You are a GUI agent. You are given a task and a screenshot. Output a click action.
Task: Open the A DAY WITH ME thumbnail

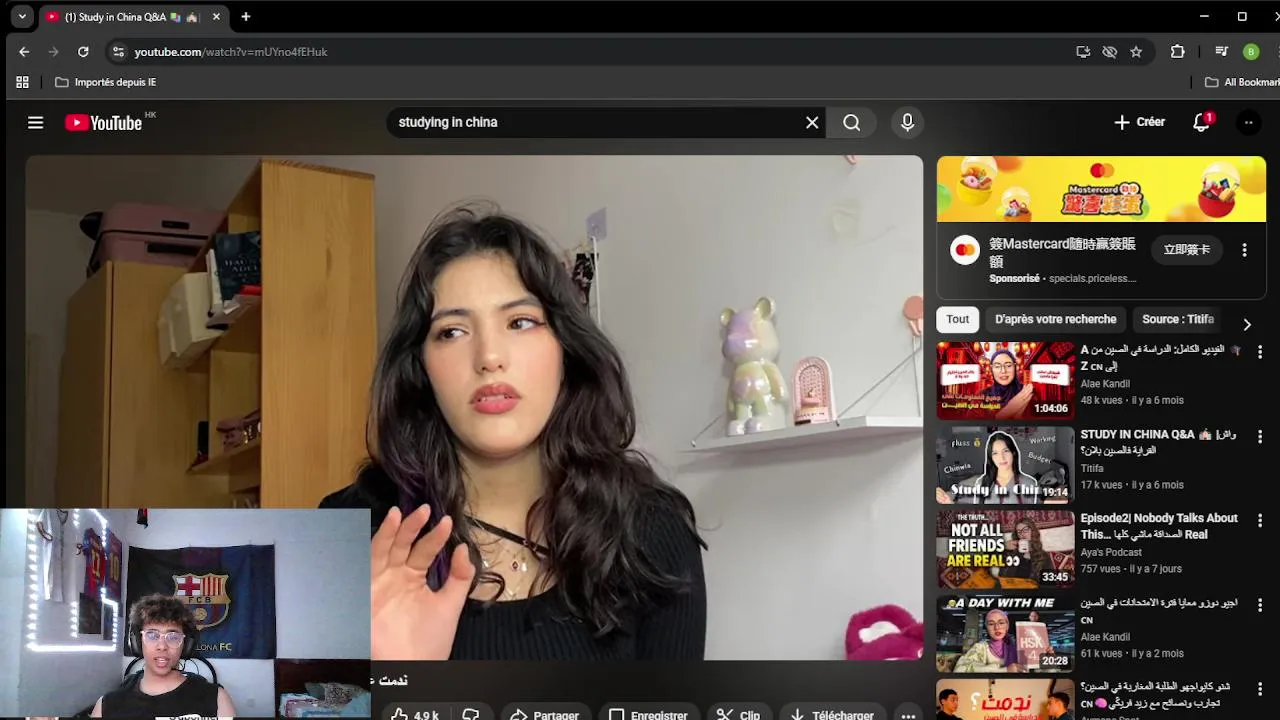[1005, 633]
